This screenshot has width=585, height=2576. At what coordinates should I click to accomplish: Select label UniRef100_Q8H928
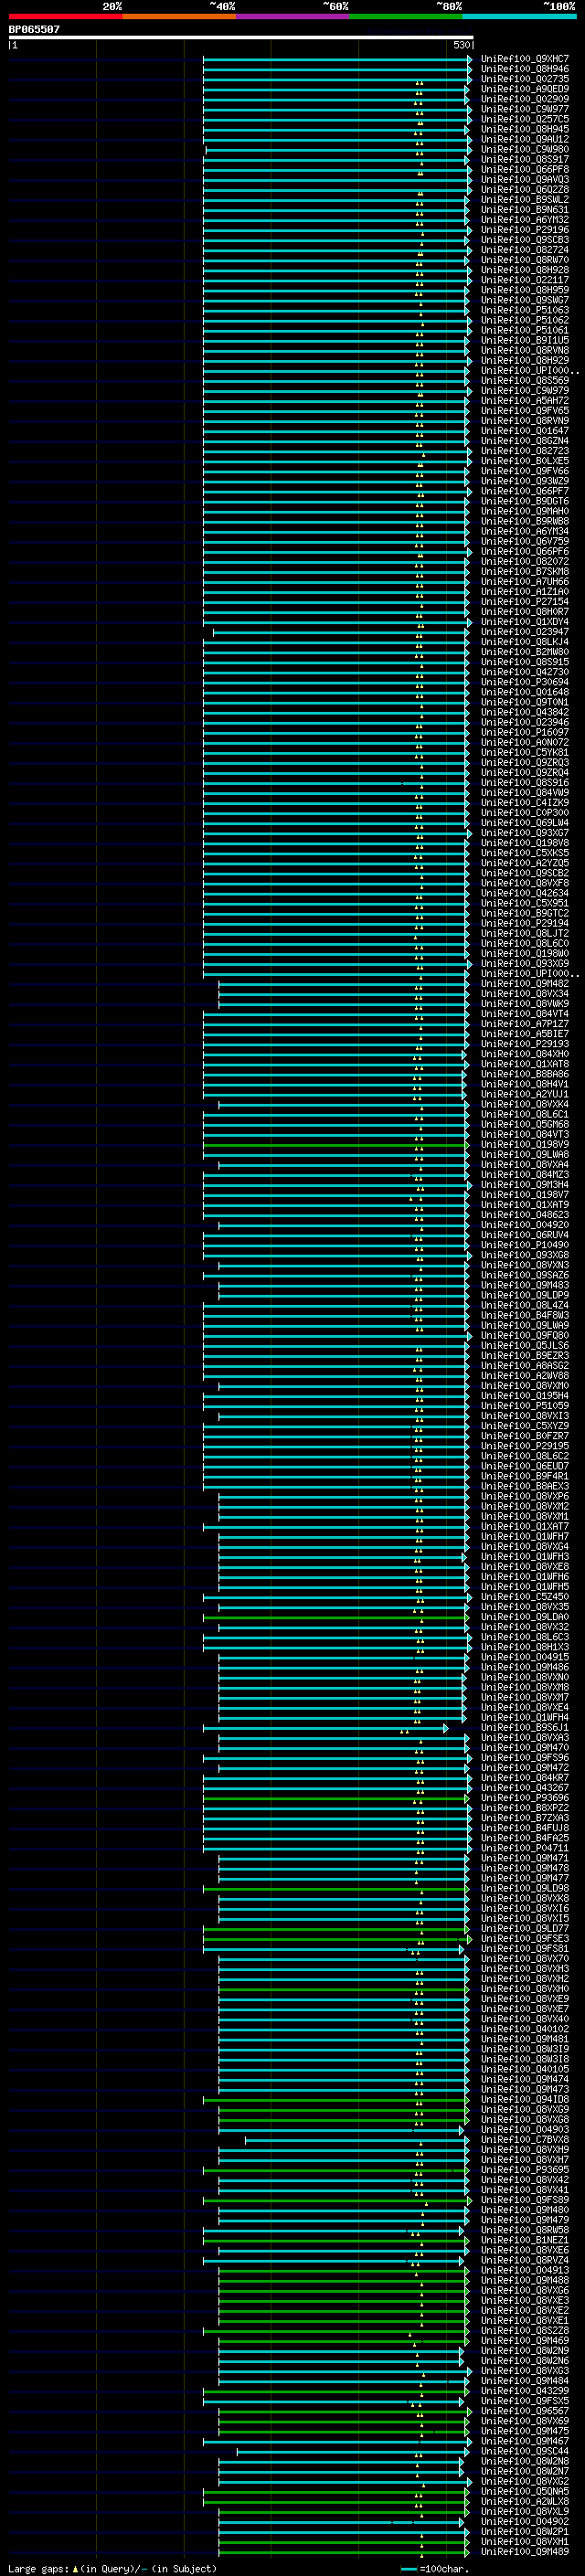coord(525,270)
